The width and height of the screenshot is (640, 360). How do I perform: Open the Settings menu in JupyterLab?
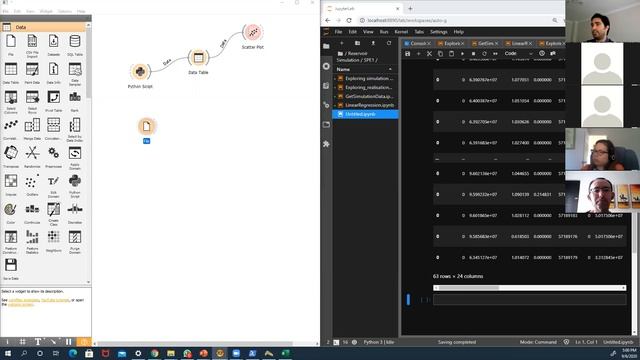coord(438,32)
